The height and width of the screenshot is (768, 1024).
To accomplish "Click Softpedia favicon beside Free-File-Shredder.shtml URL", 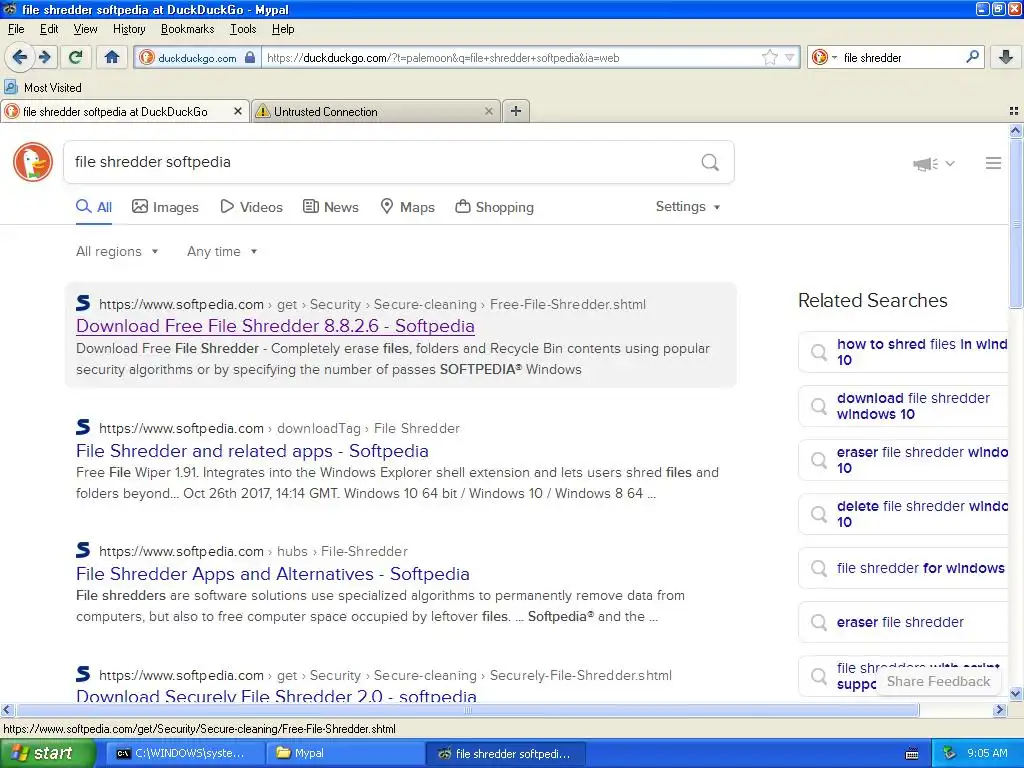I will (x=83, y=303).
